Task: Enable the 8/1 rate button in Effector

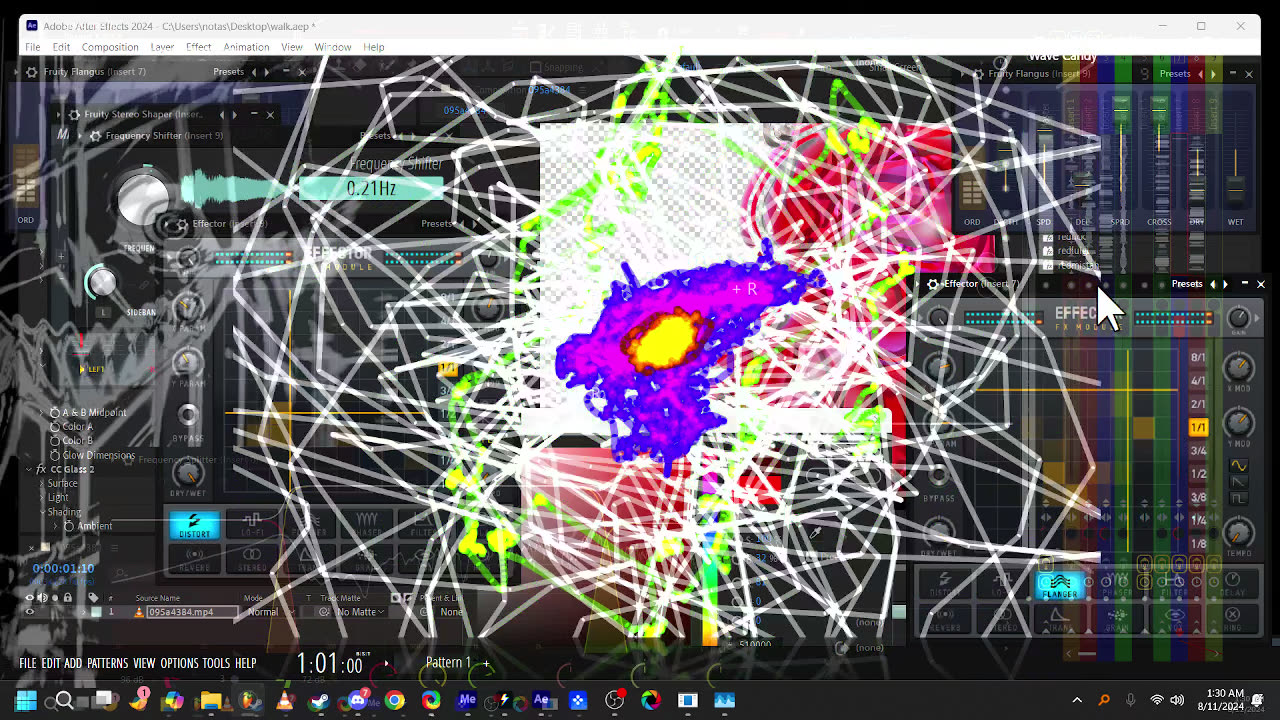Action: (x=1198, y=357)
